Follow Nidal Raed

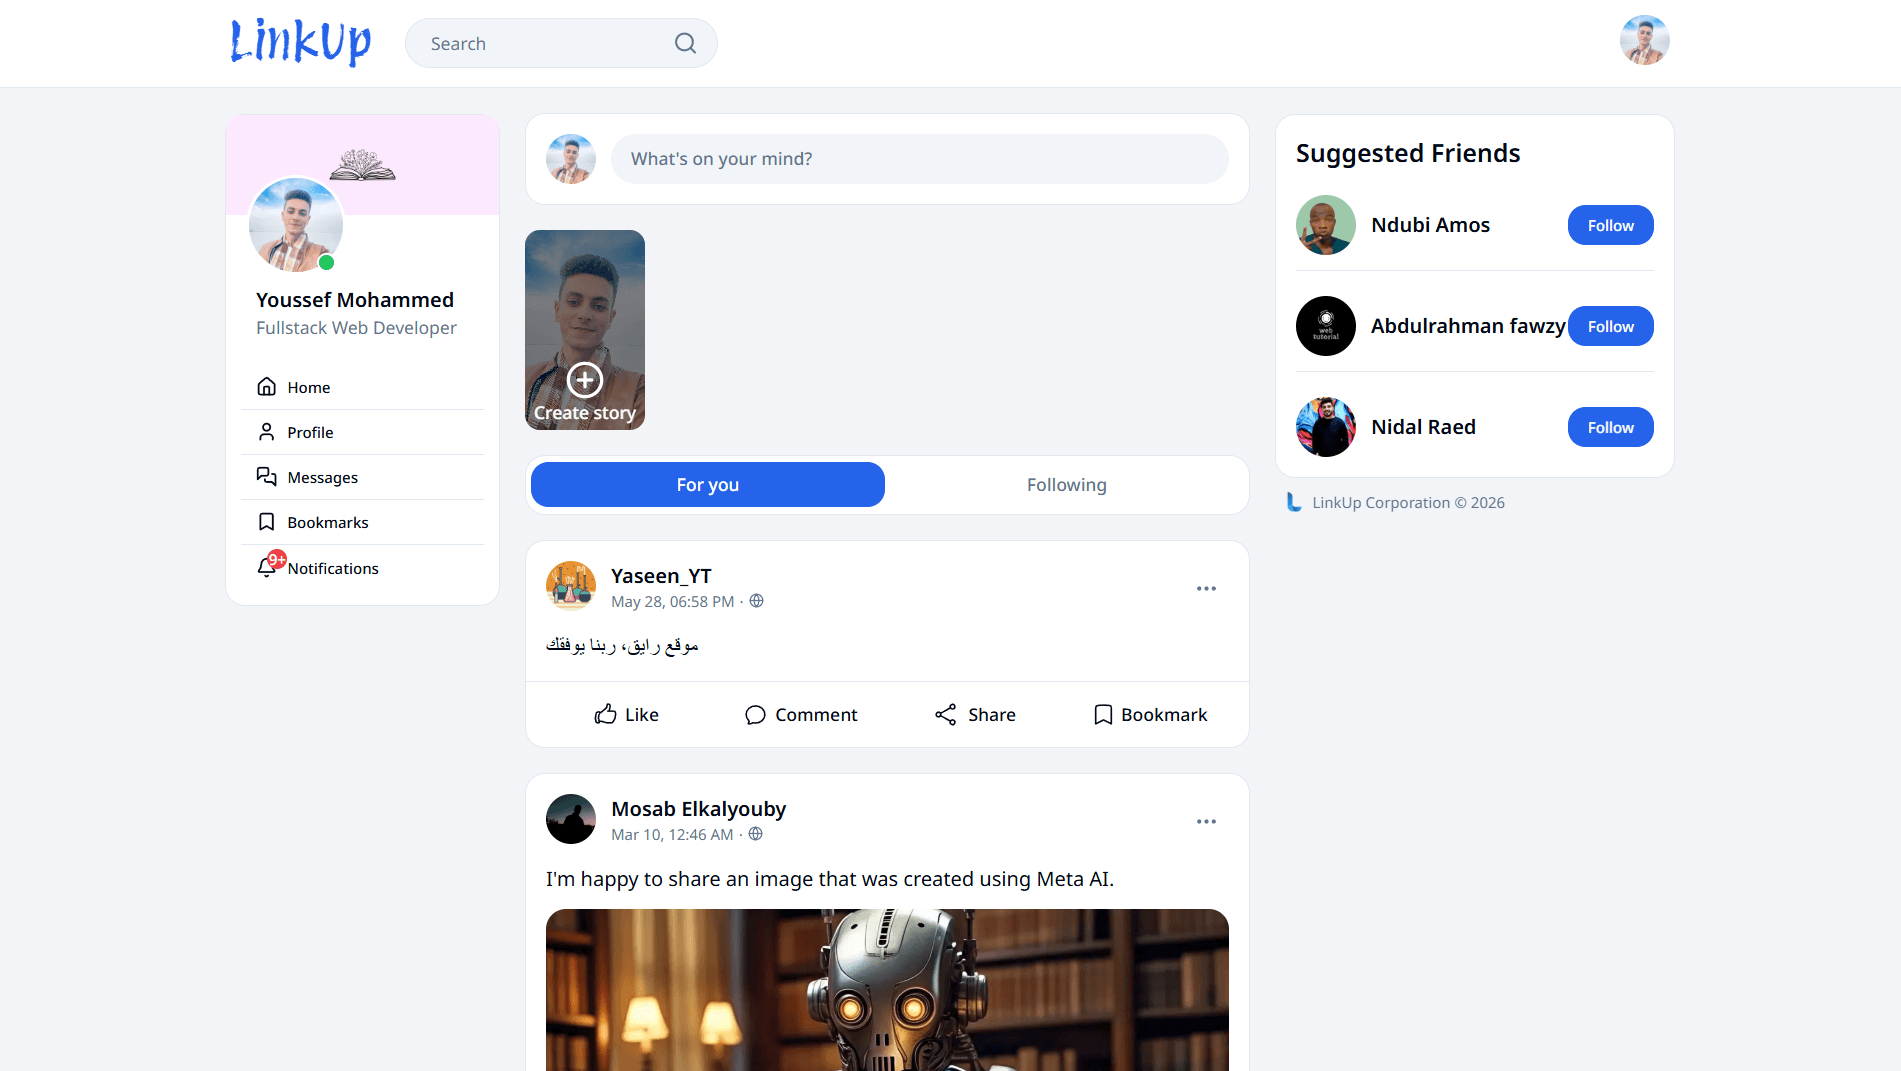pyautogui.click(x=1610, y=427)
